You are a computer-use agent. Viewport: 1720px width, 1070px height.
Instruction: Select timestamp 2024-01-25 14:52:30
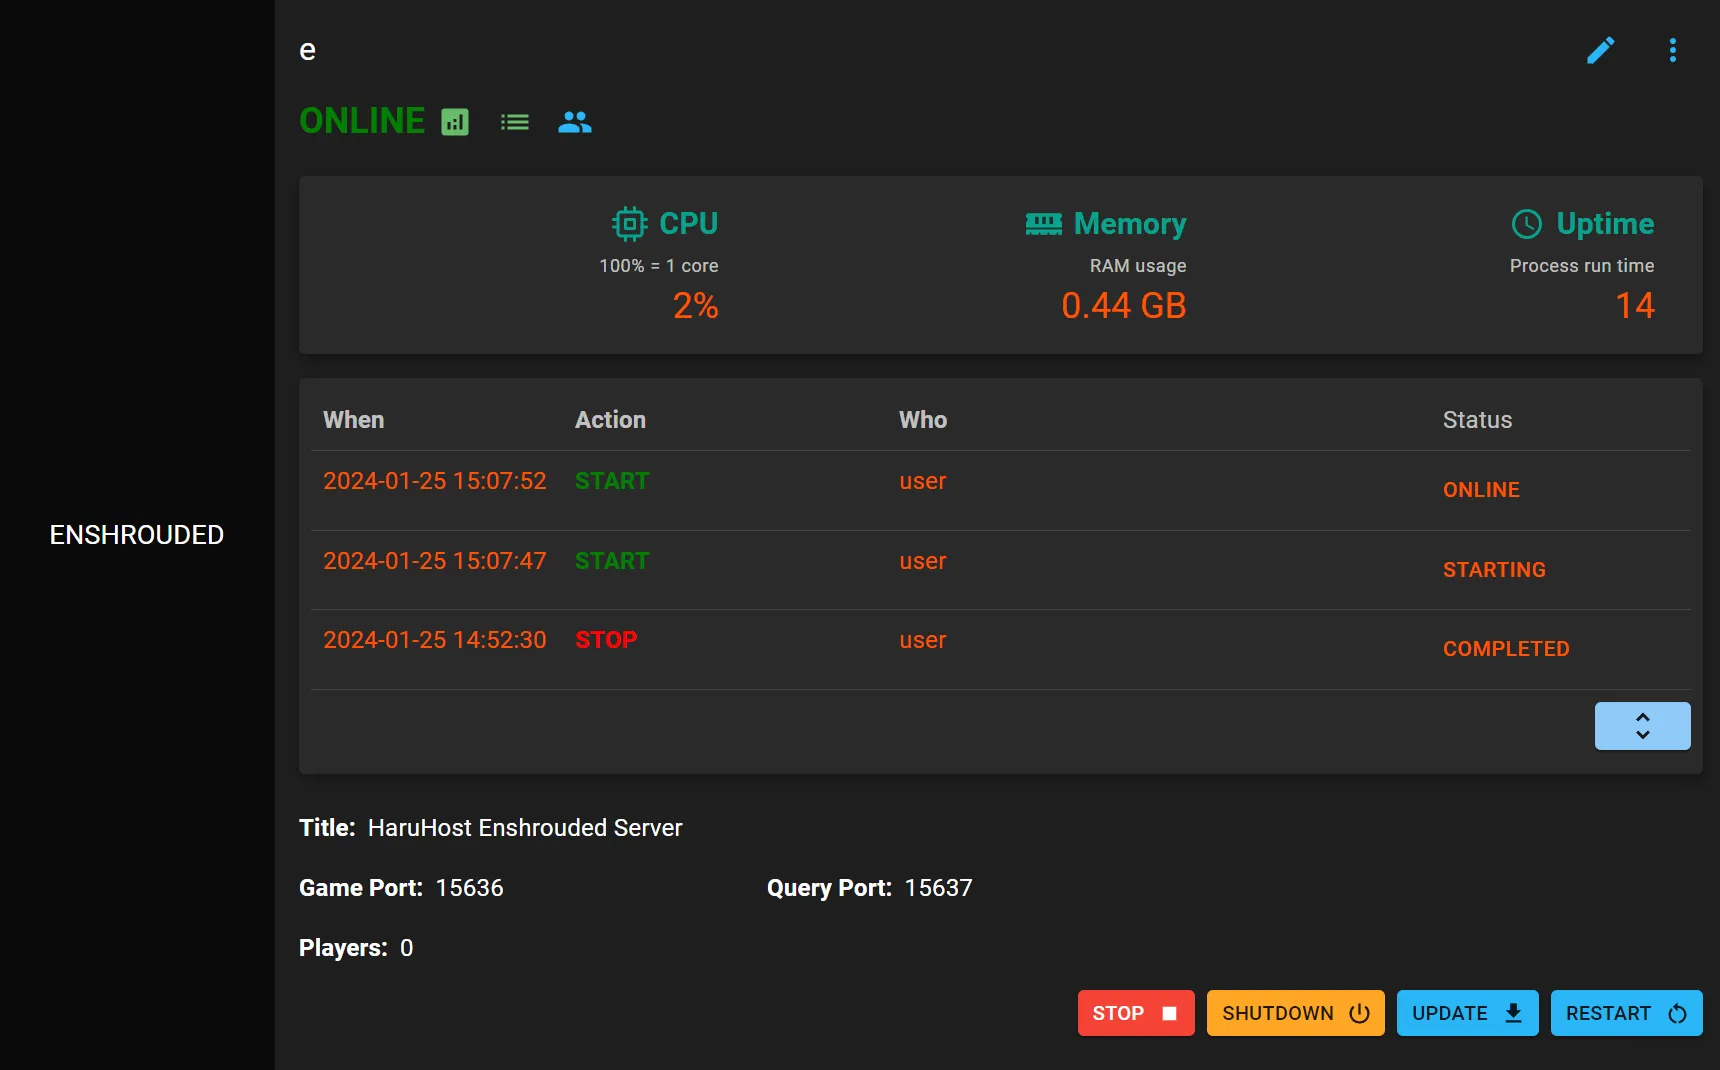point(435,640)
